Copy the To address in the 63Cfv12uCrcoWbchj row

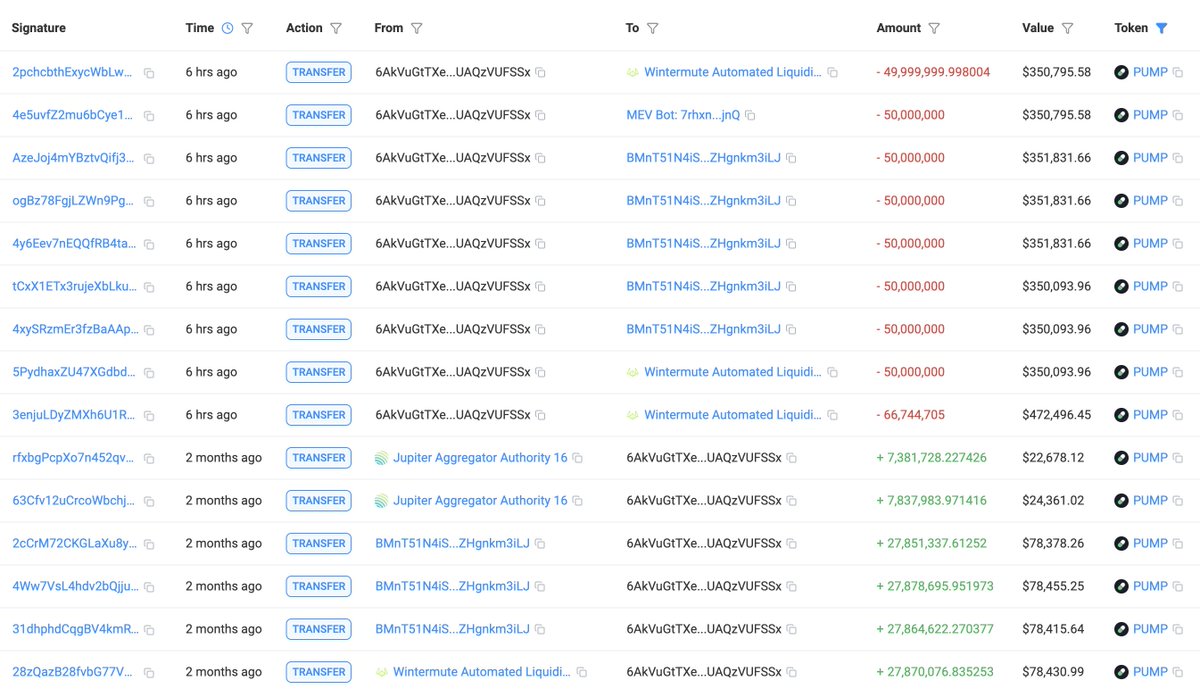pos(791,502)
